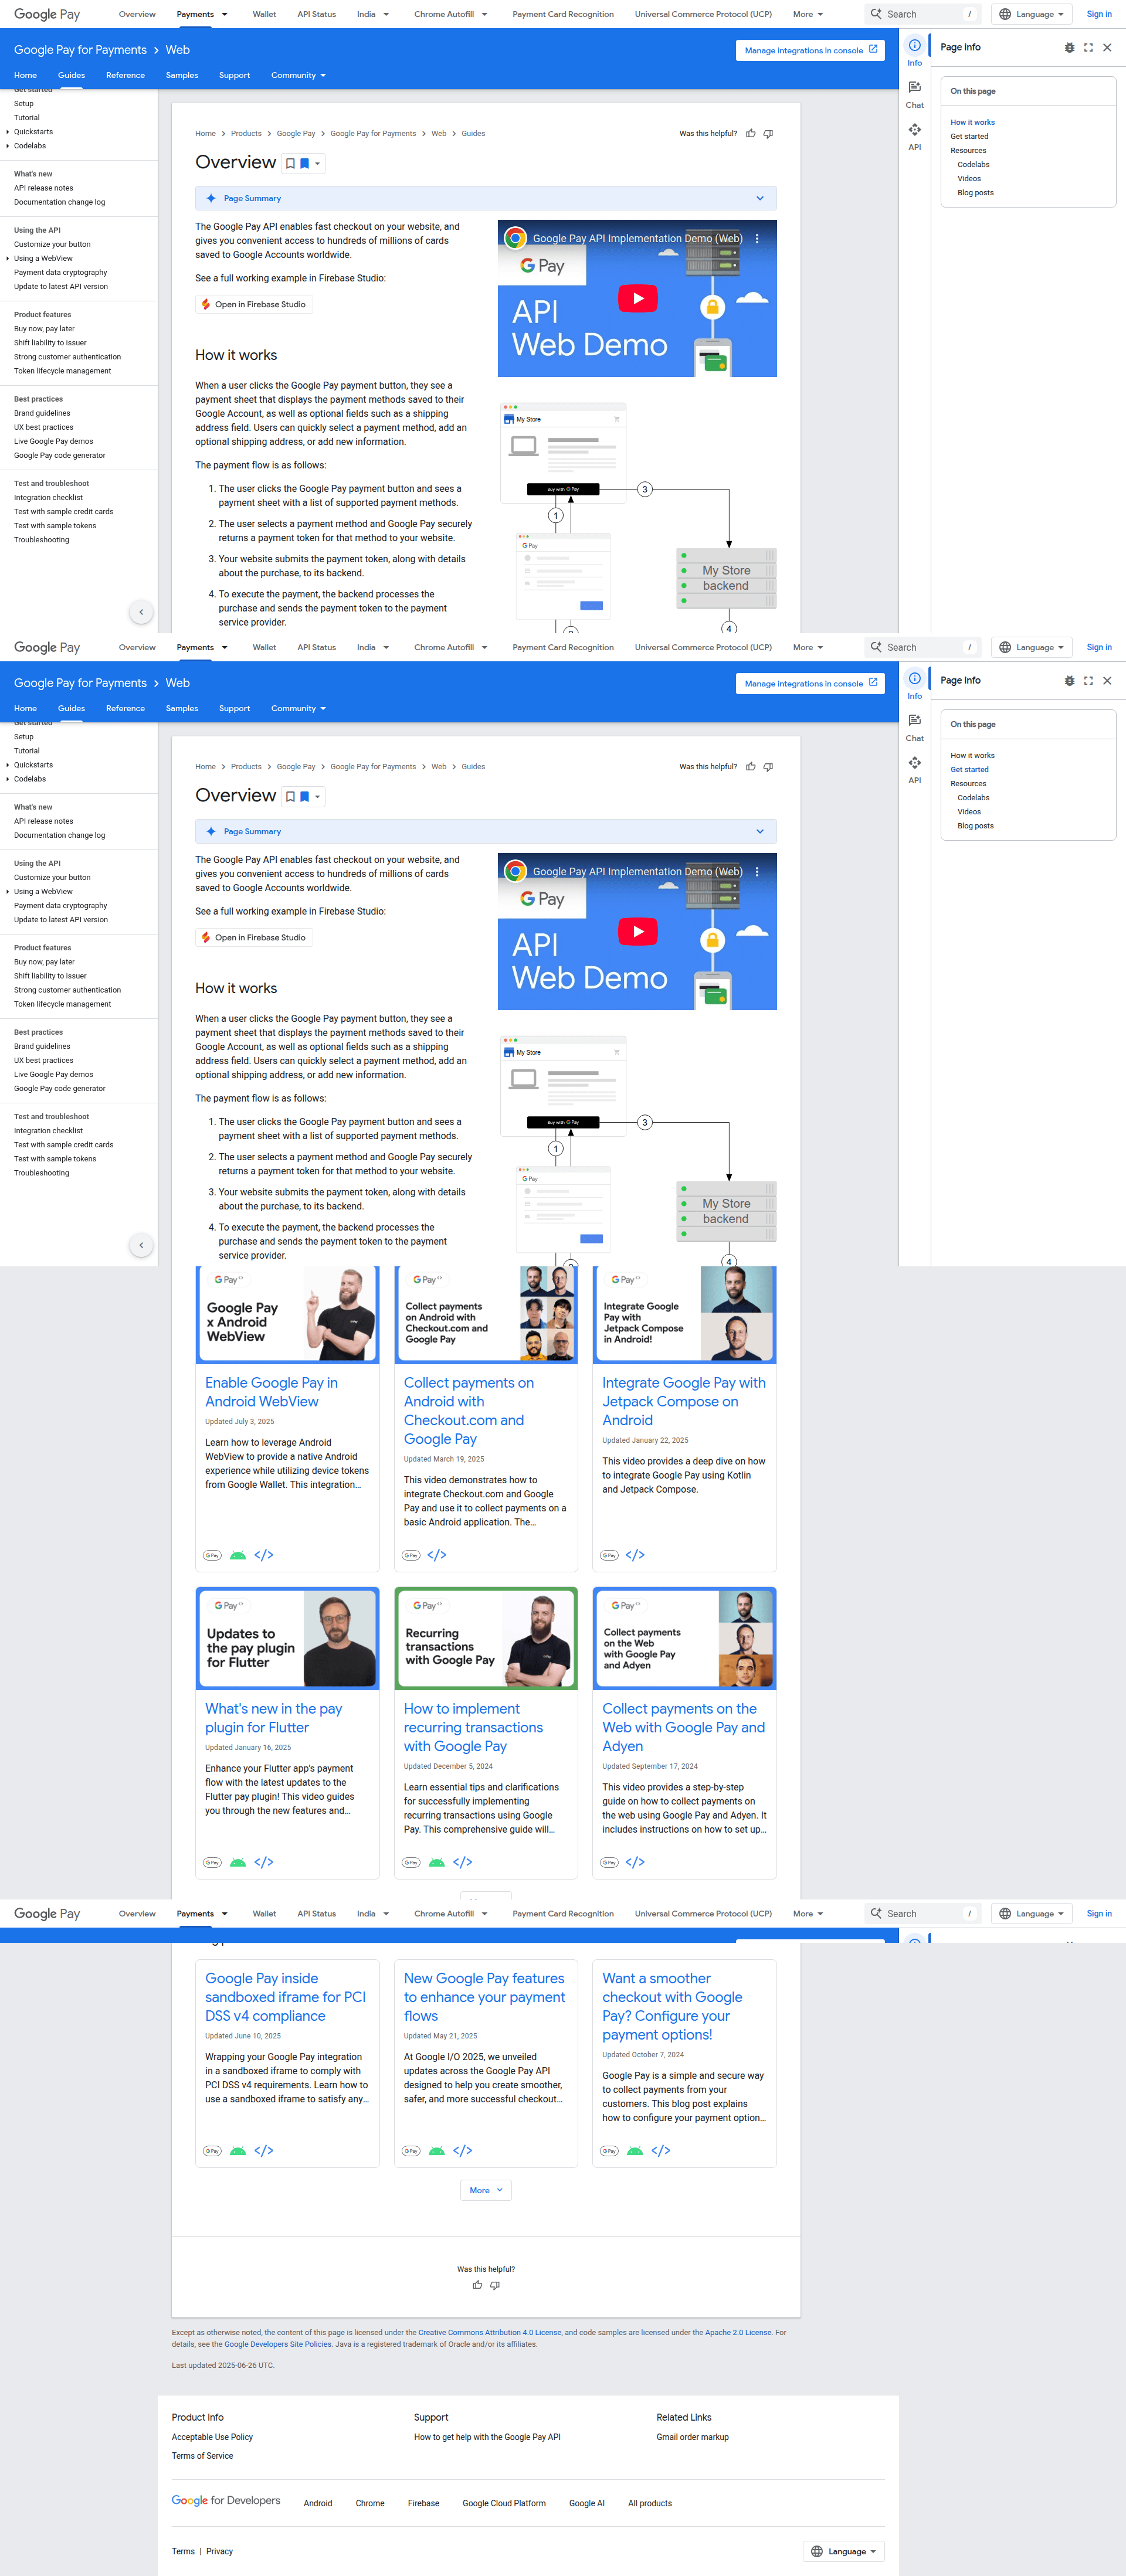Click 'Updated July 3, 2025' date text

coord(239,1421)
